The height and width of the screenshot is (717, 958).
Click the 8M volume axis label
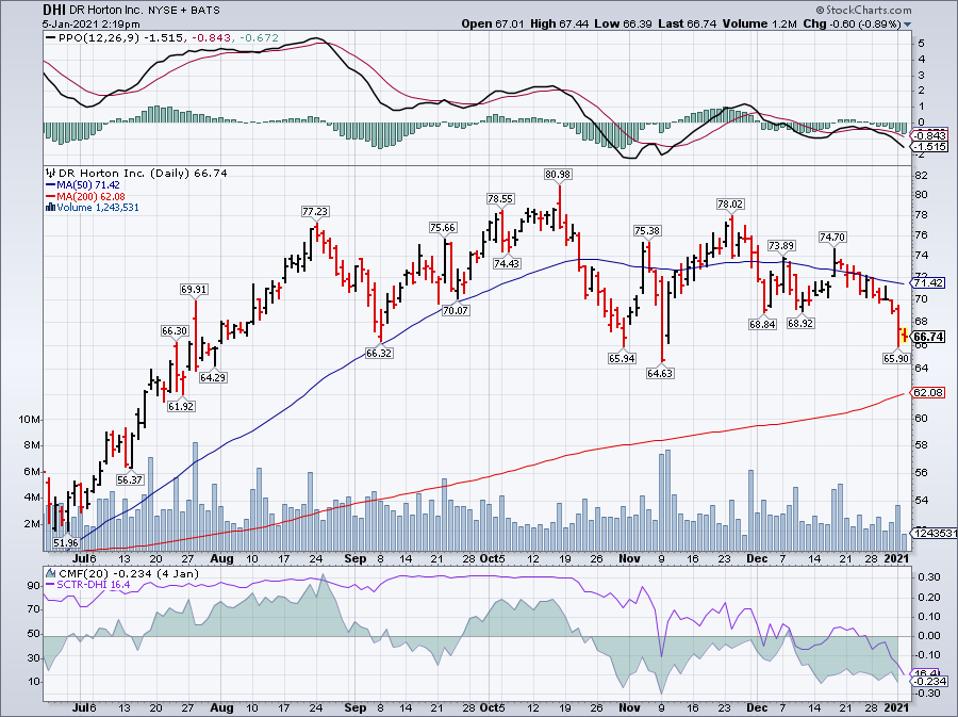coord(32,446)
